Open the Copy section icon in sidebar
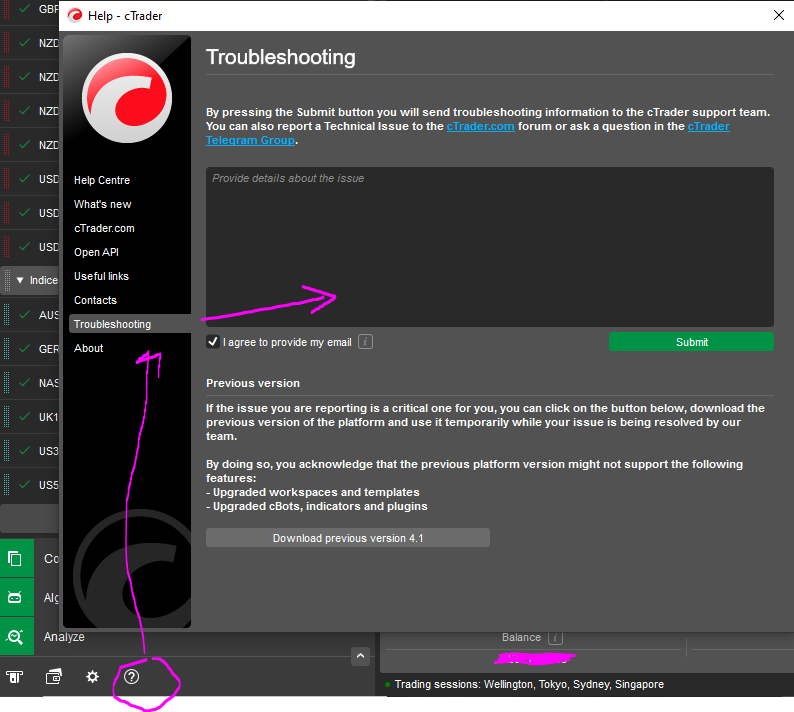The width and height of the screenshot is (794, 712). coord(15,559)
